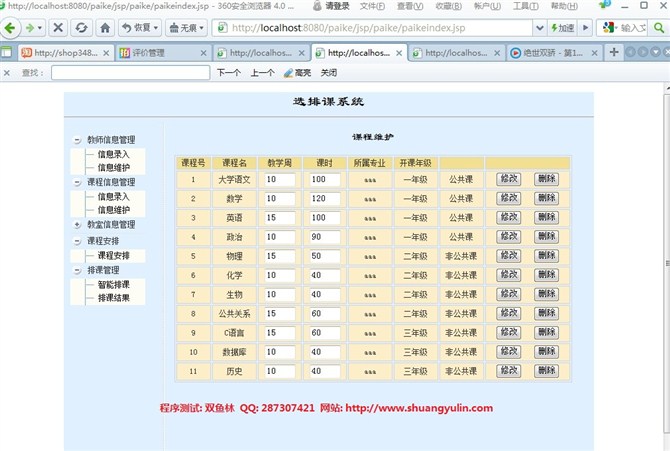Open the 智能排课 tree item
Viewport: 670px width, 451px height.
point(113,285)
